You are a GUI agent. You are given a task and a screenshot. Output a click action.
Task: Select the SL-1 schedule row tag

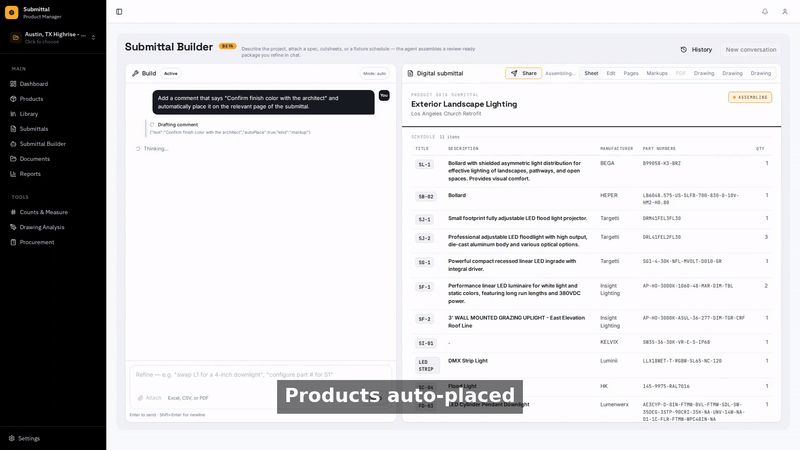pyautogui.click(x=424, y=165)
